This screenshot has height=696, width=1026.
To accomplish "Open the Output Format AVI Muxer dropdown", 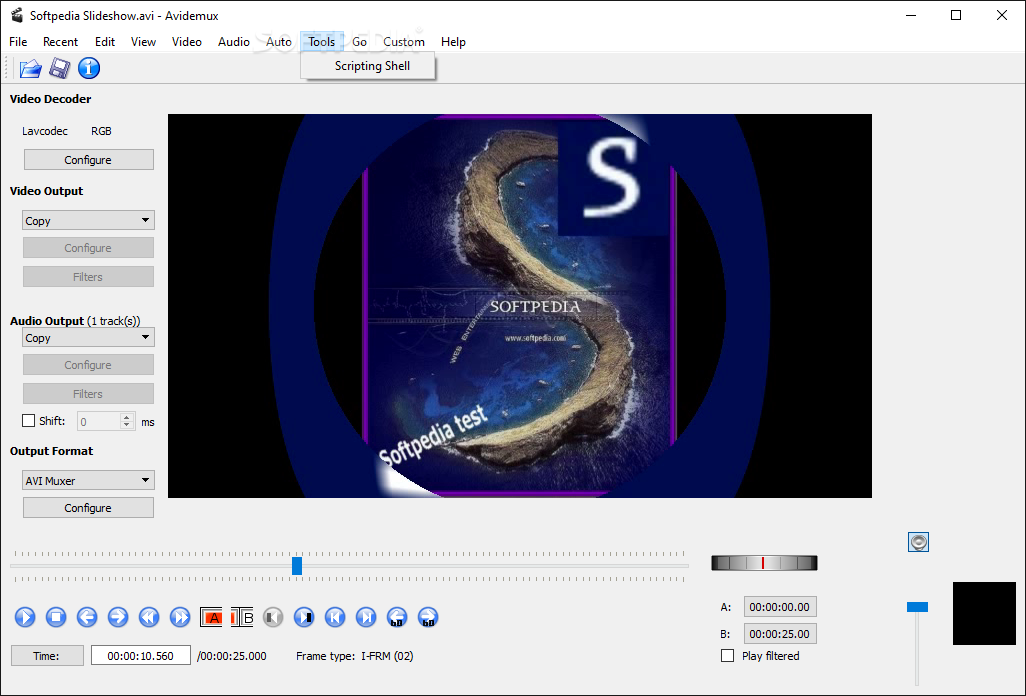I will pos(88,480).
